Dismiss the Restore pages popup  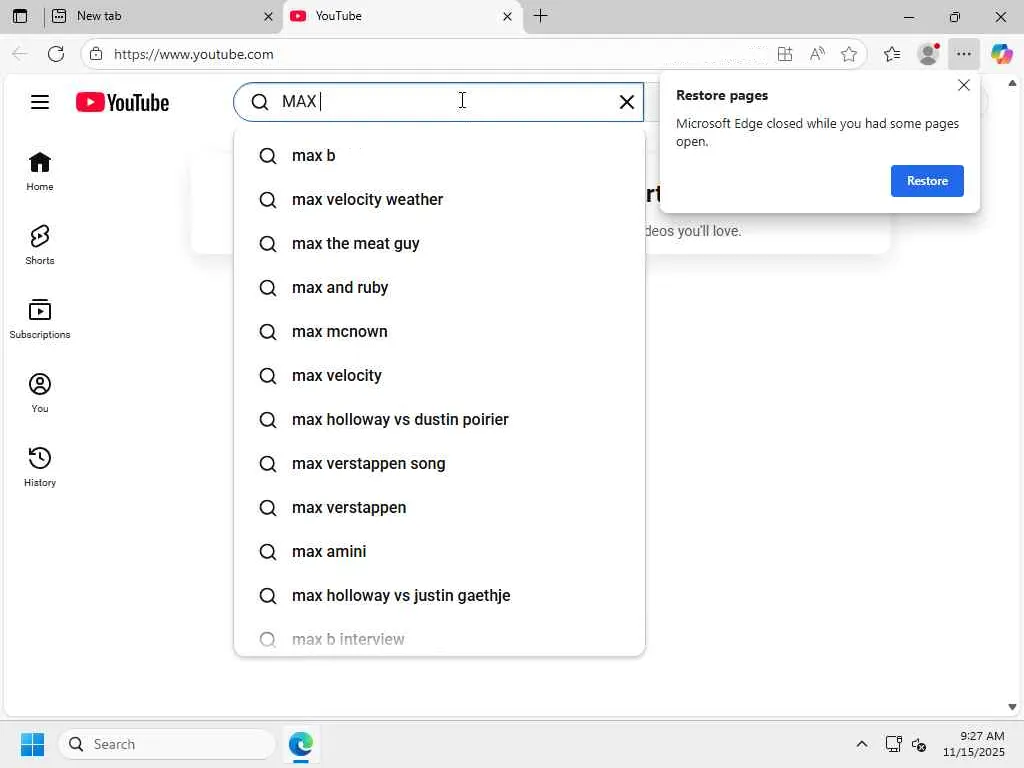(x=964, y=85)
